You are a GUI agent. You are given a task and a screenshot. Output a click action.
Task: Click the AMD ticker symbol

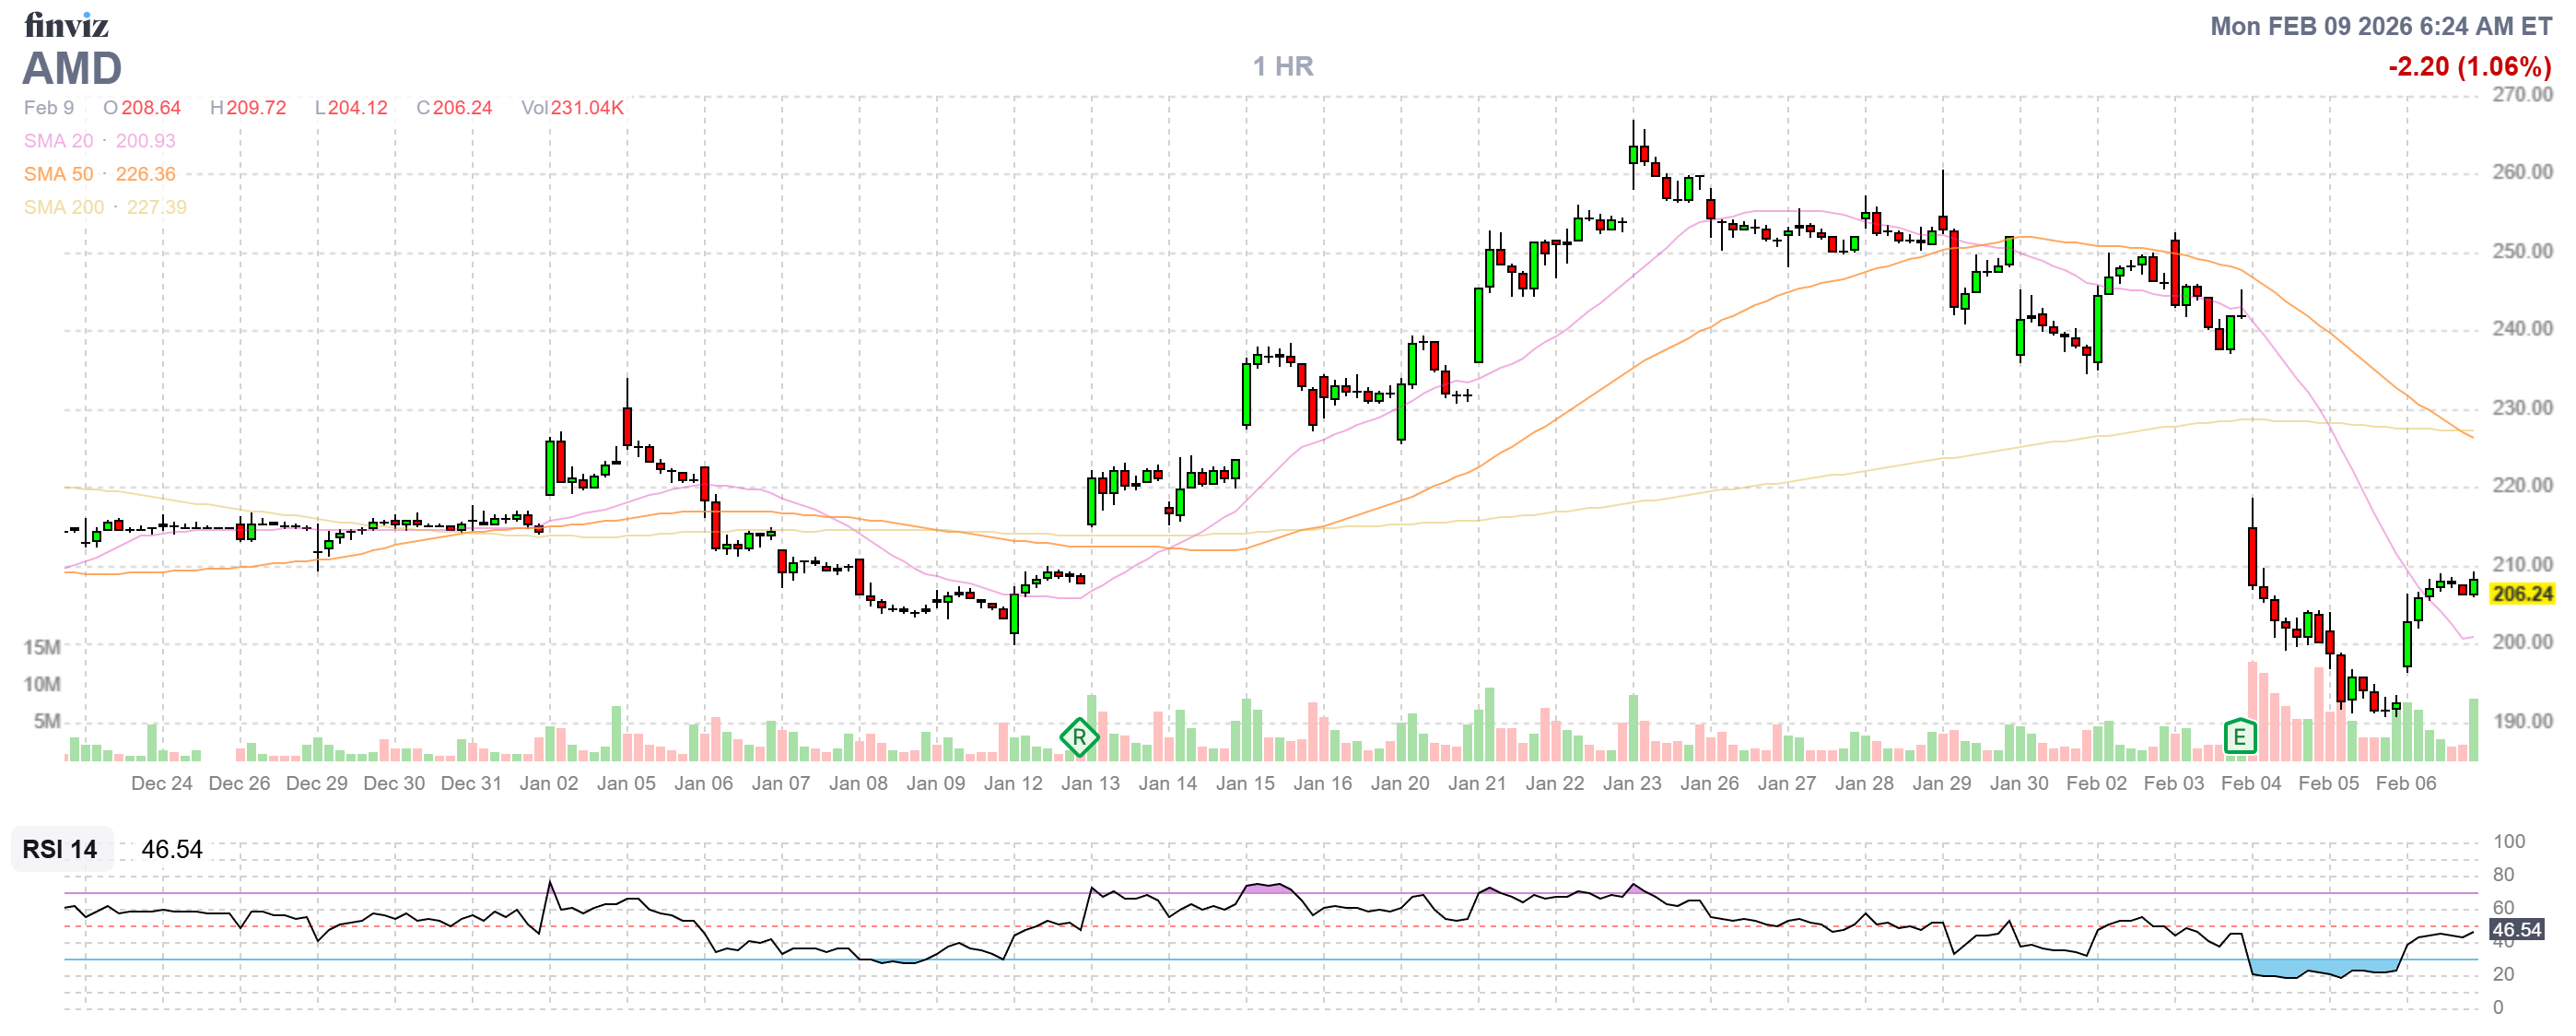[x=72, y=68]
